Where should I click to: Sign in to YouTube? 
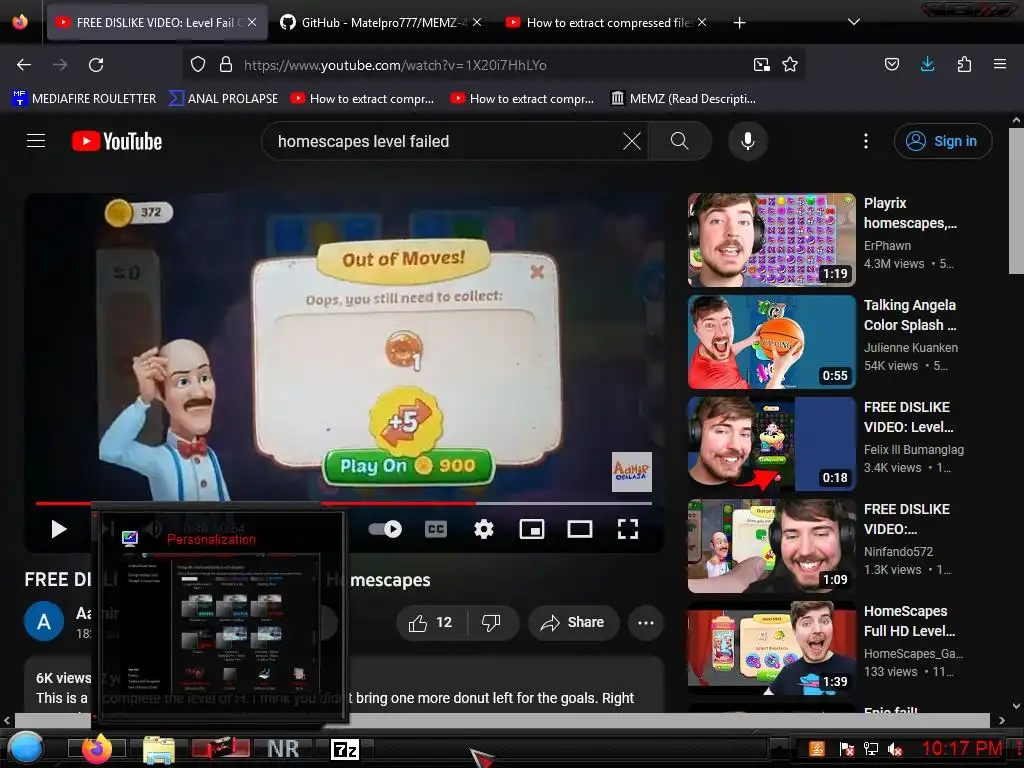coord(942,141)
